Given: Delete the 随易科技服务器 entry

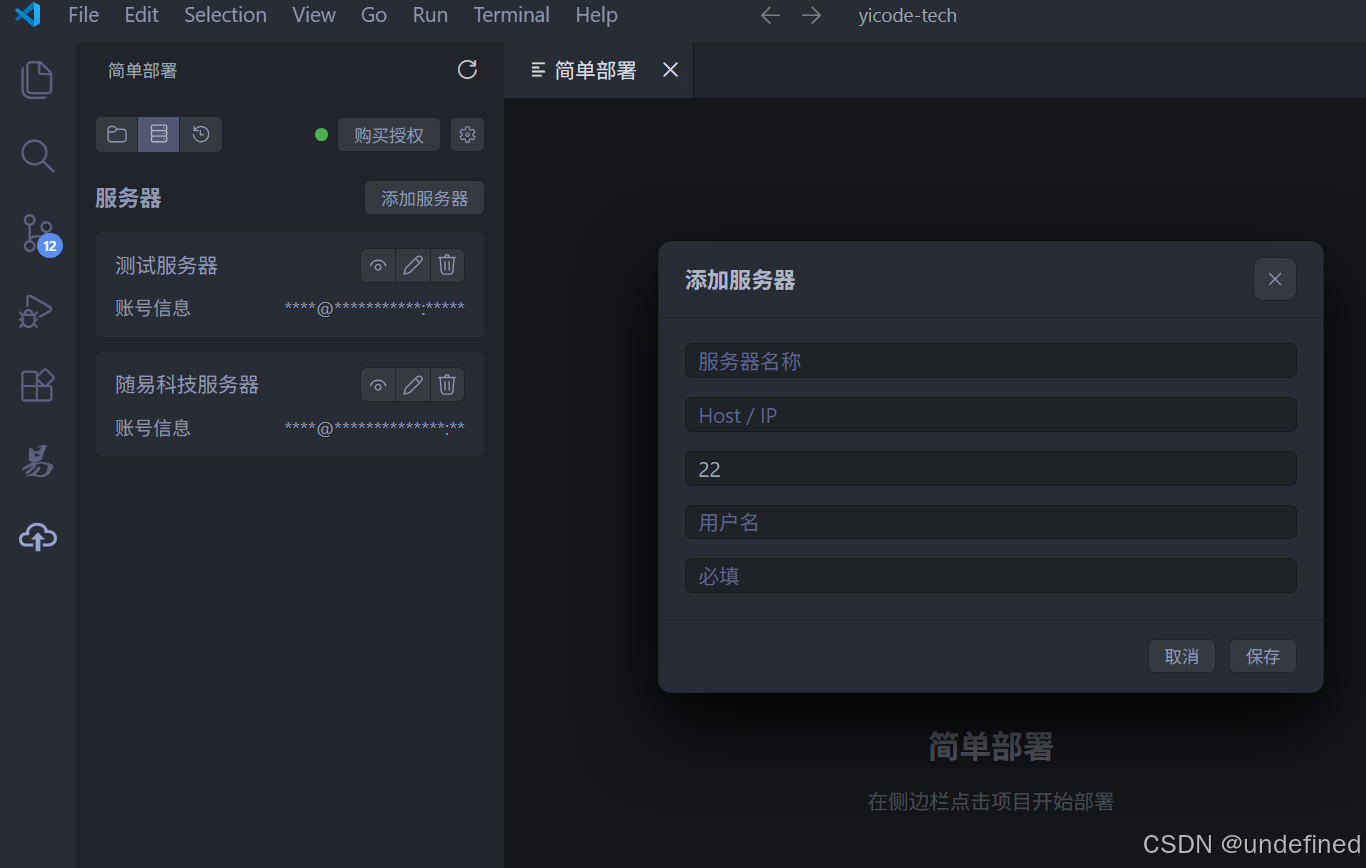Looking at the screenshot, I should click(447, 385).
